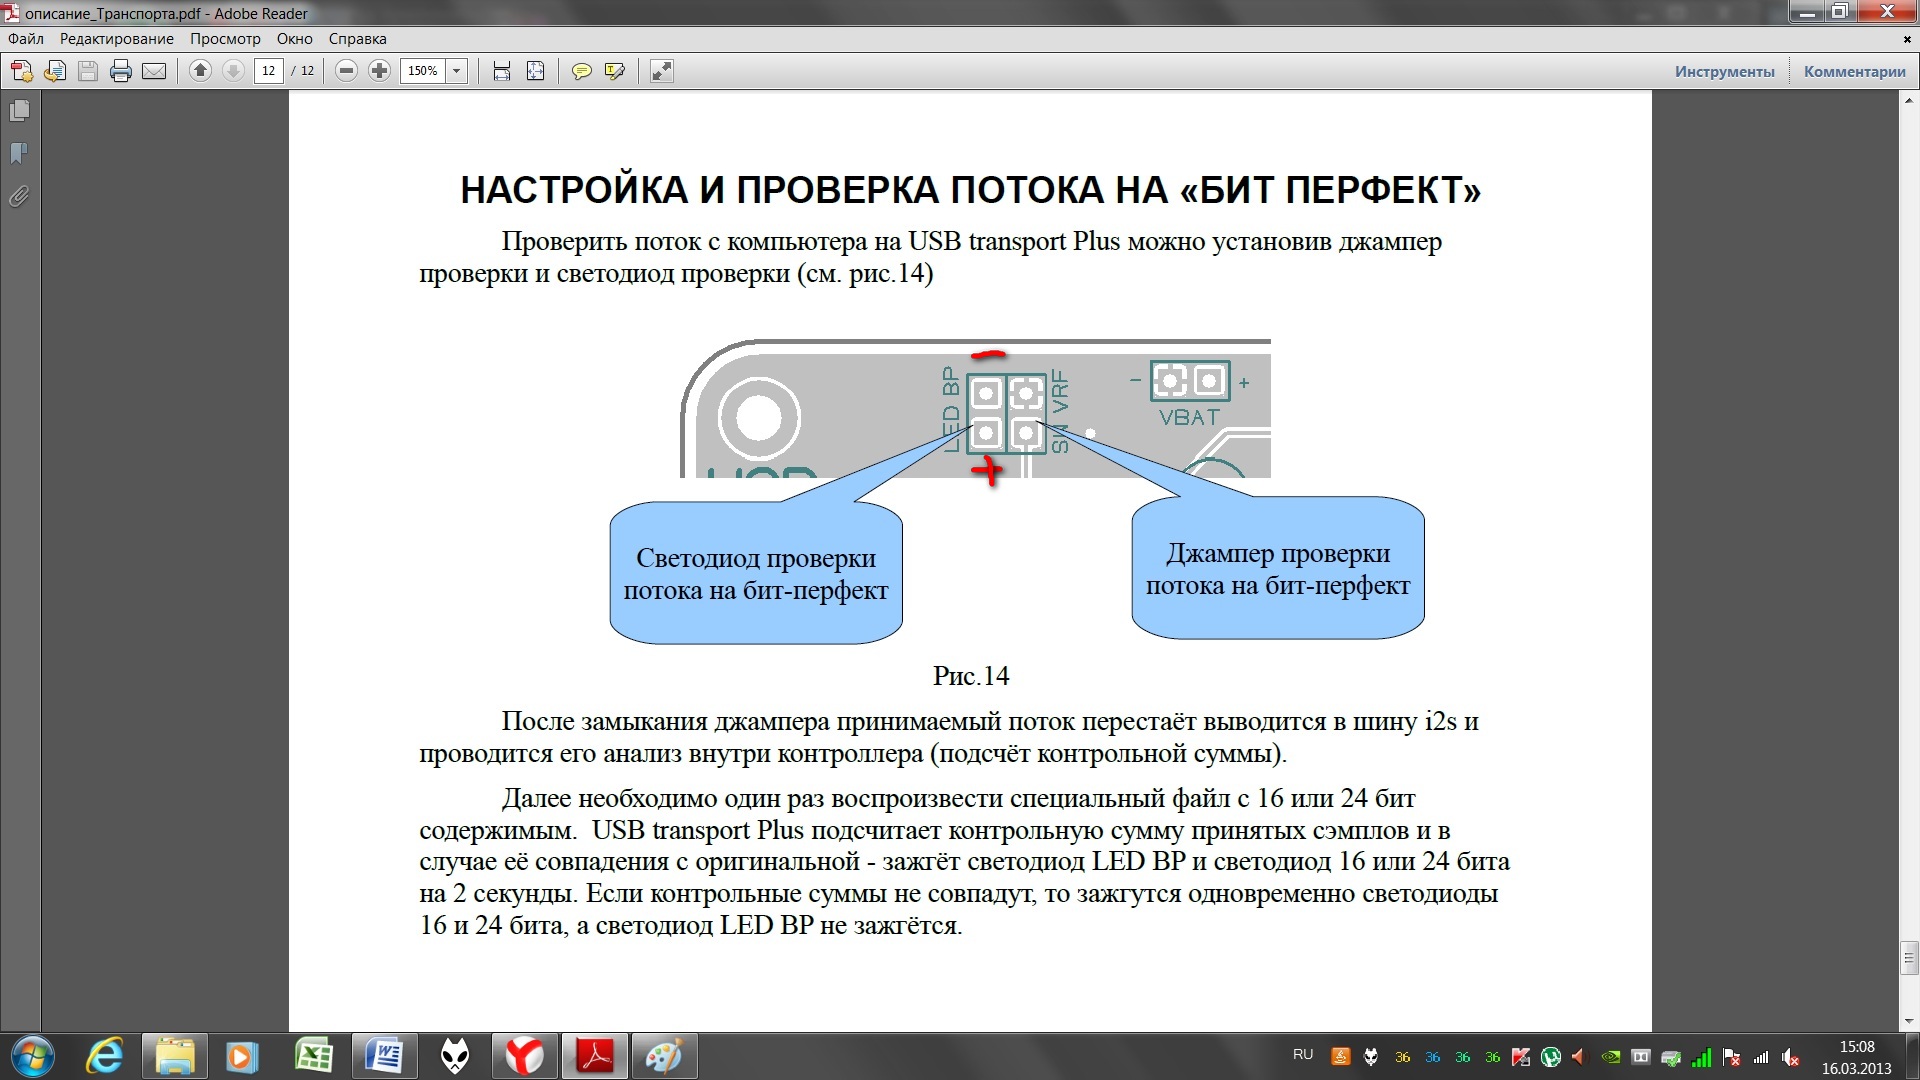The image size is (1920, 1080).
Task: Open the zoom level dropdown arrow
Action: coord(457,71)
